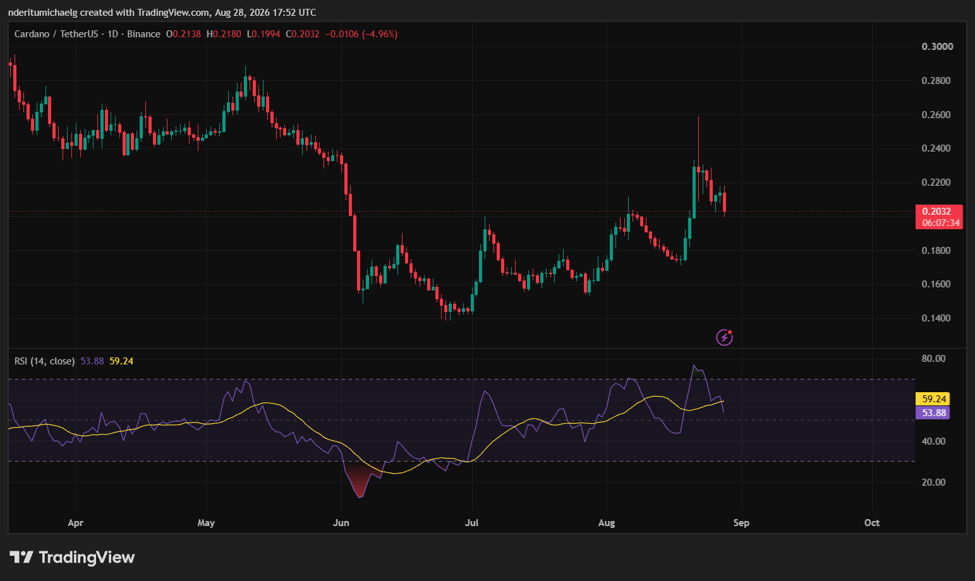Screen dimensions: 975x581
Task: Click the 20.00 RSI axis label
Action: [933, 483]
